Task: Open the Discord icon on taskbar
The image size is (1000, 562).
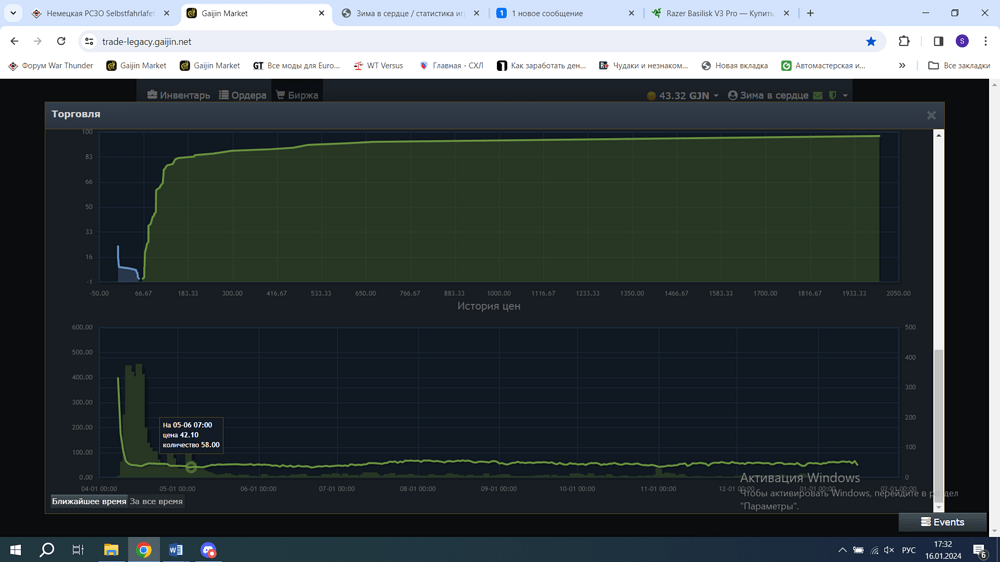Action: pyautogui.click(x=208, y=550)
